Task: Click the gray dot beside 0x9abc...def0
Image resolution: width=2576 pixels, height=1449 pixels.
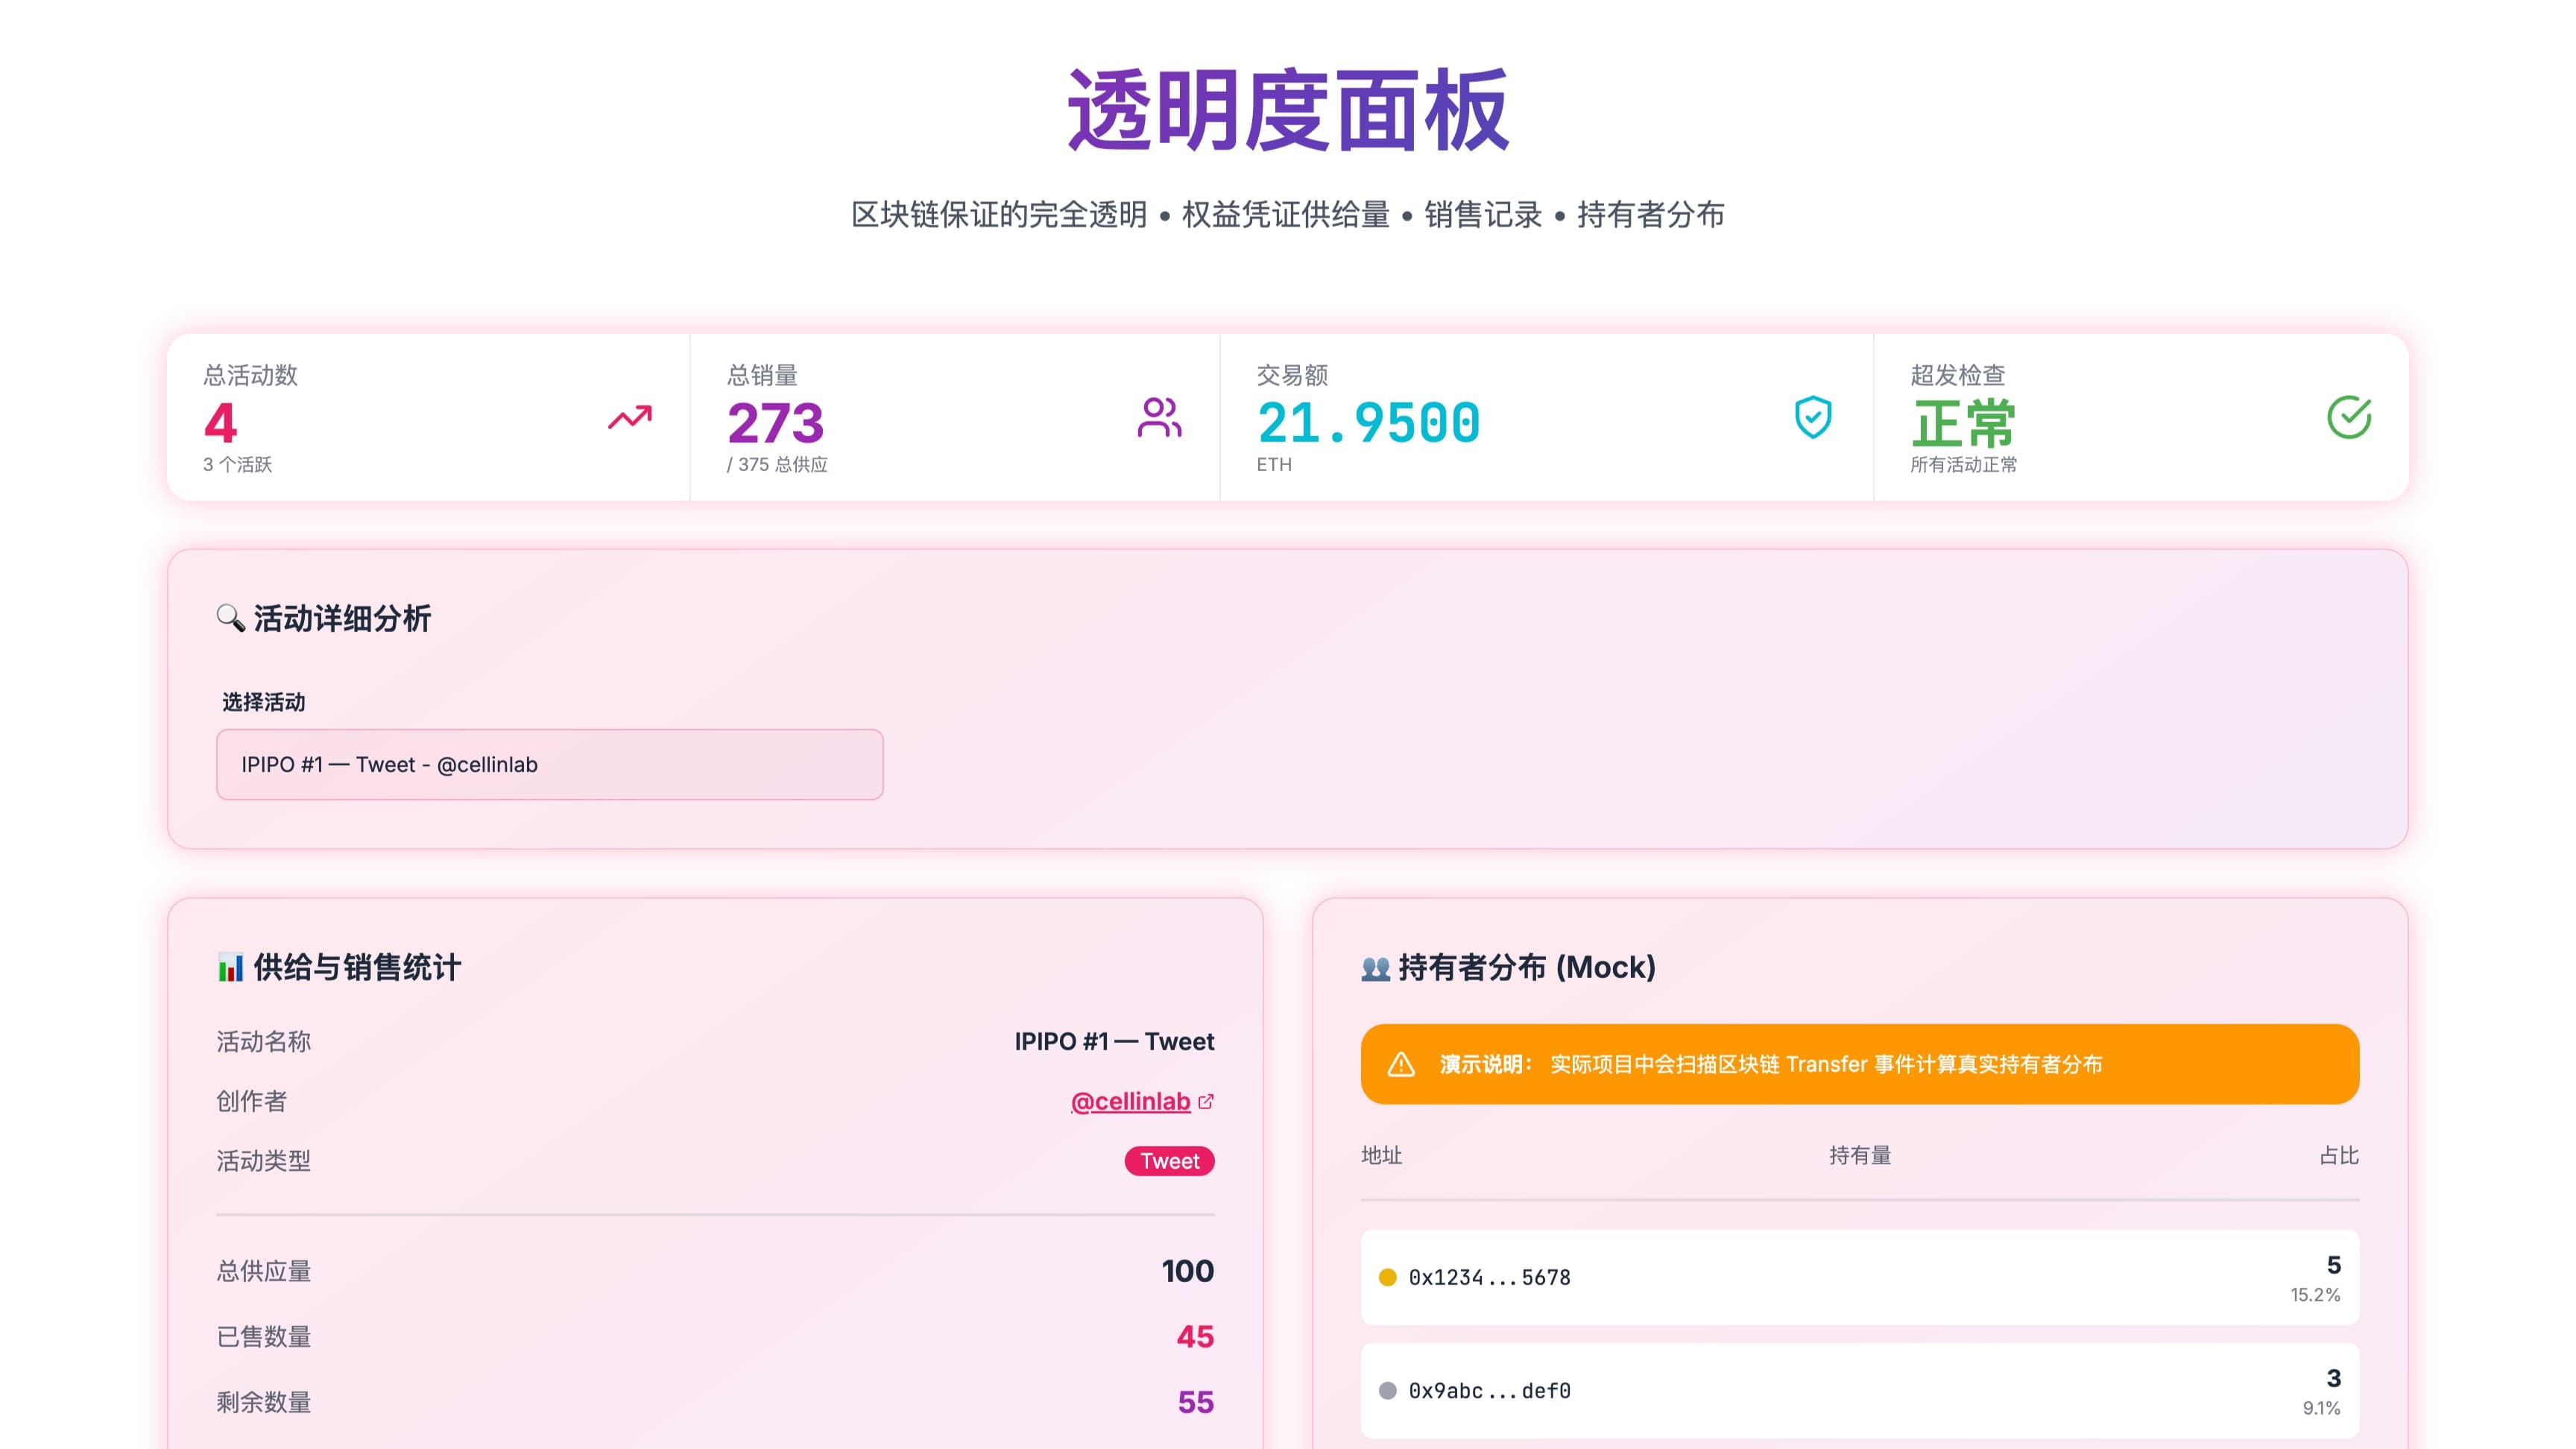Action: click(1388, 1390)
